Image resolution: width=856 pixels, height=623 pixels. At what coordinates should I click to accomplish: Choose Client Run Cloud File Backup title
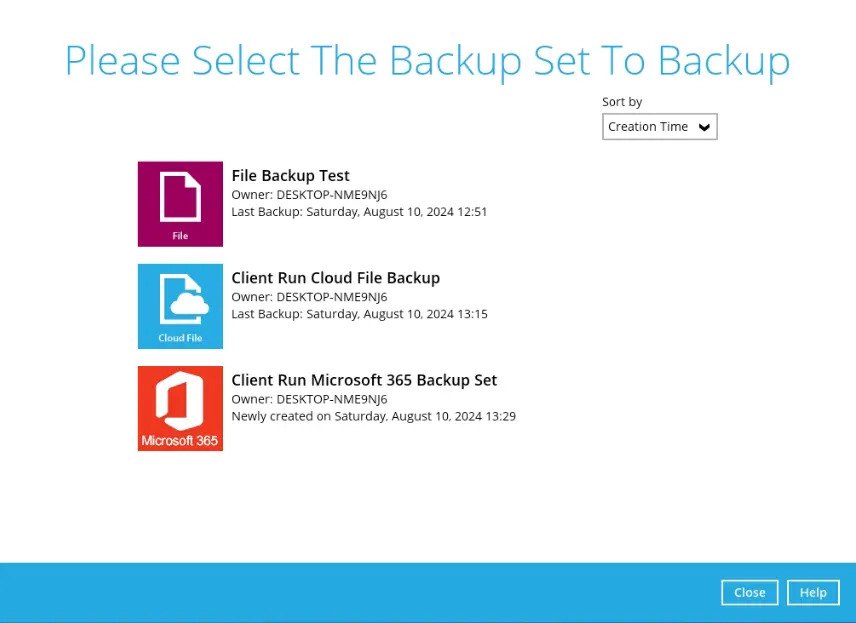coord(335,278)
